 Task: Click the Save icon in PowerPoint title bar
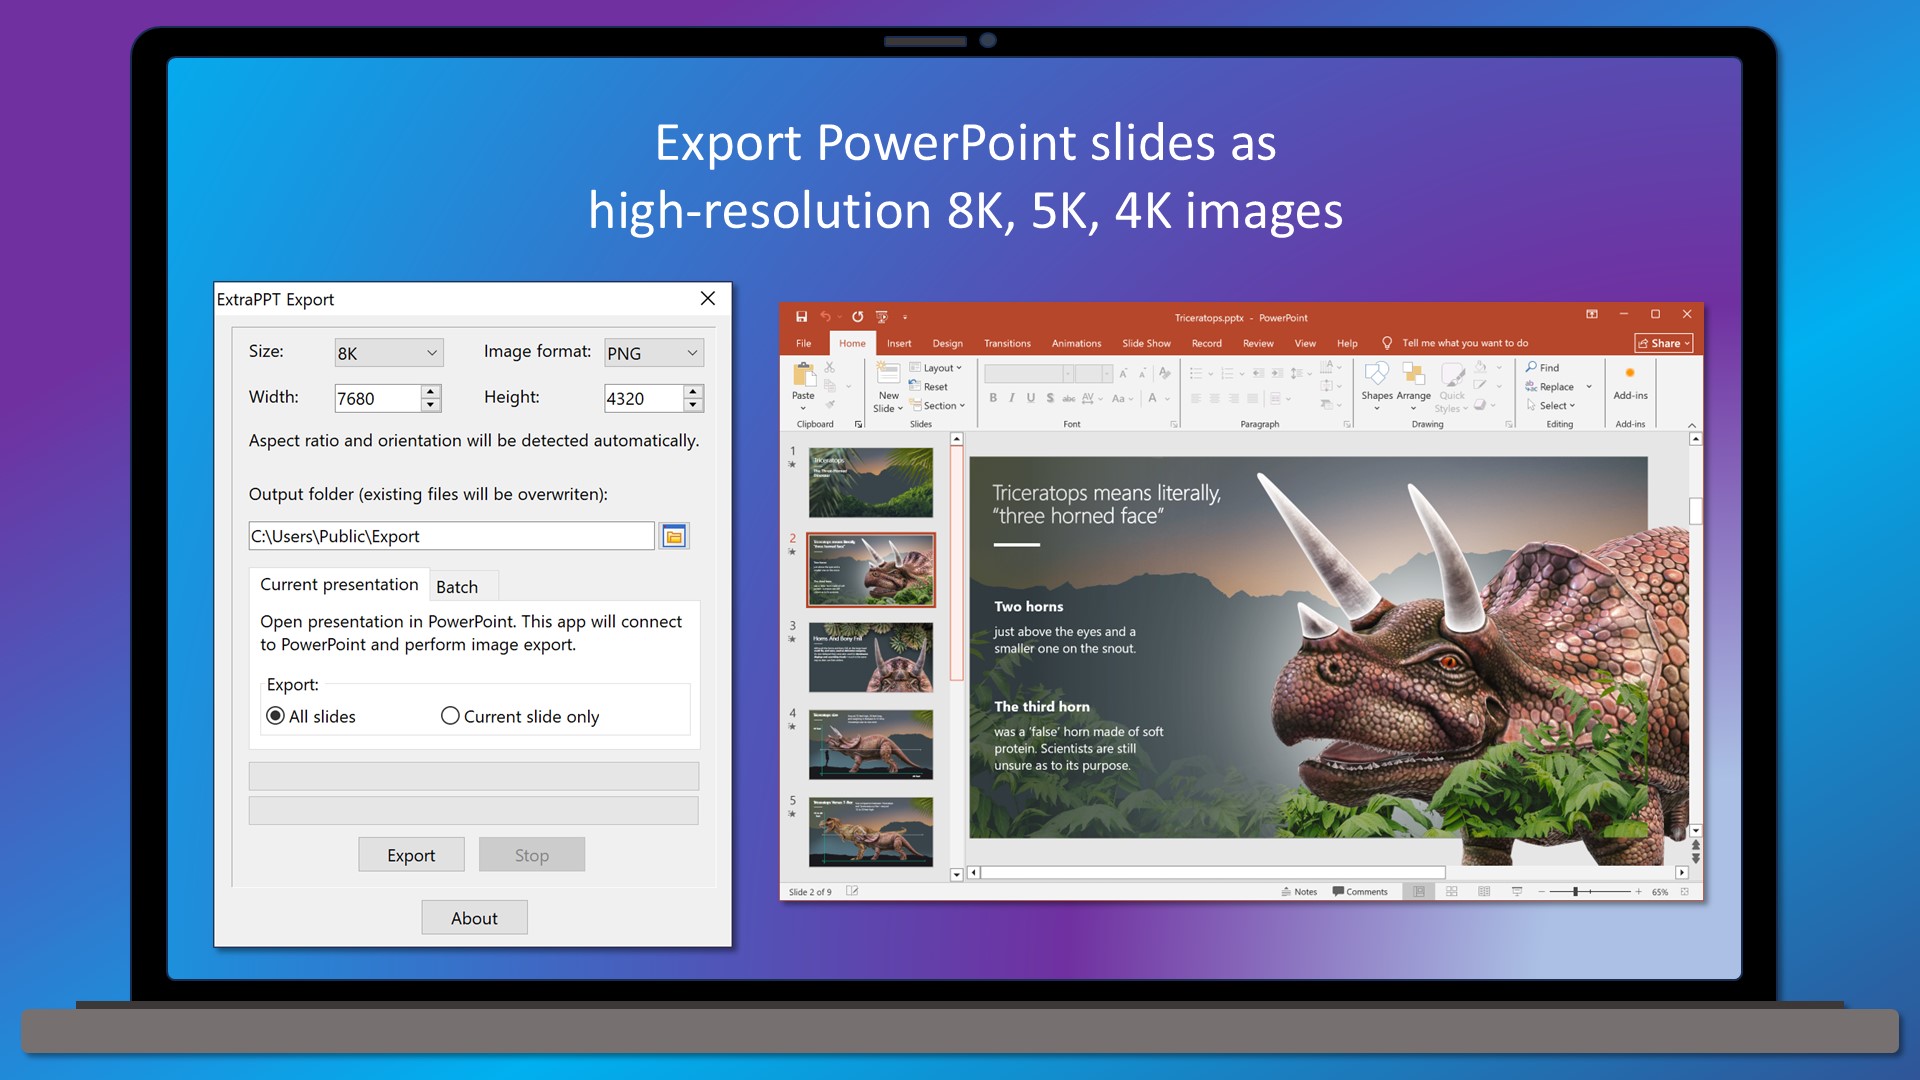pyautogui.click(x=801, y=317)
